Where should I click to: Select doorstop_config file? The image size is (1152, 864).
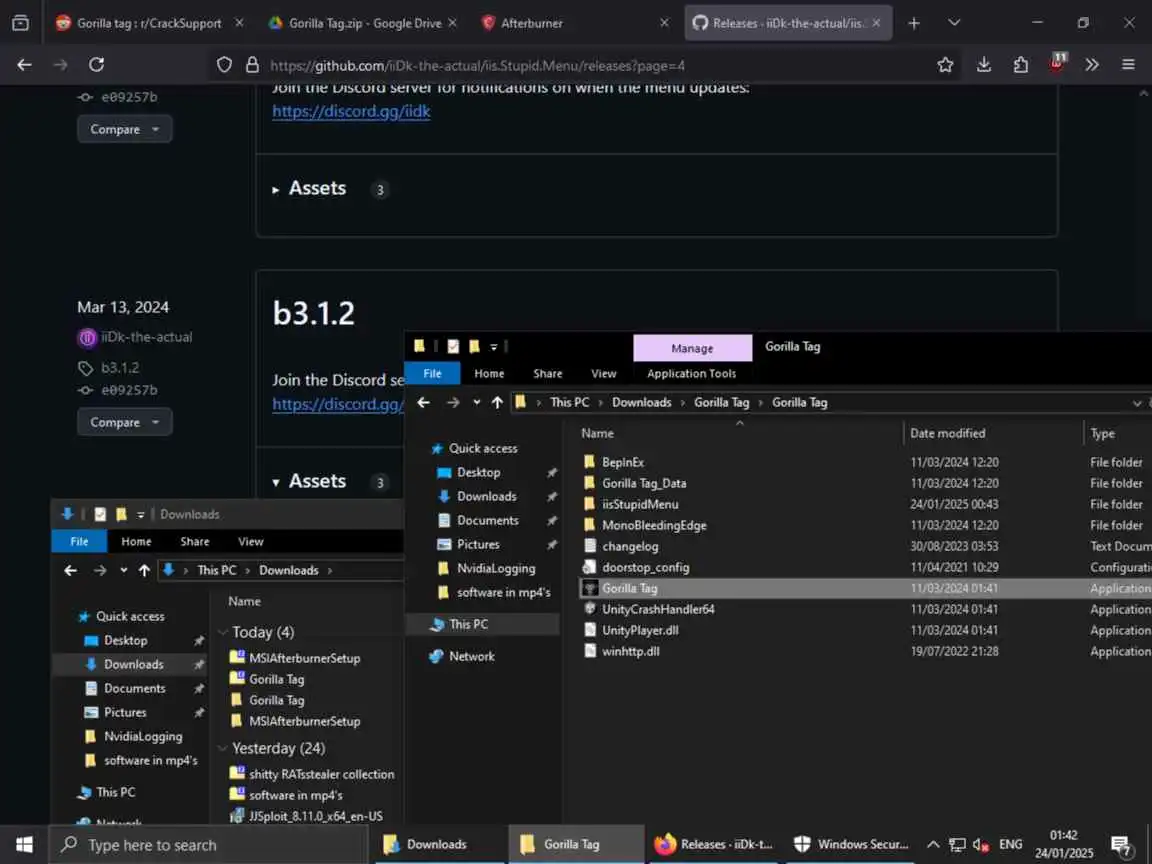point(645,567)
